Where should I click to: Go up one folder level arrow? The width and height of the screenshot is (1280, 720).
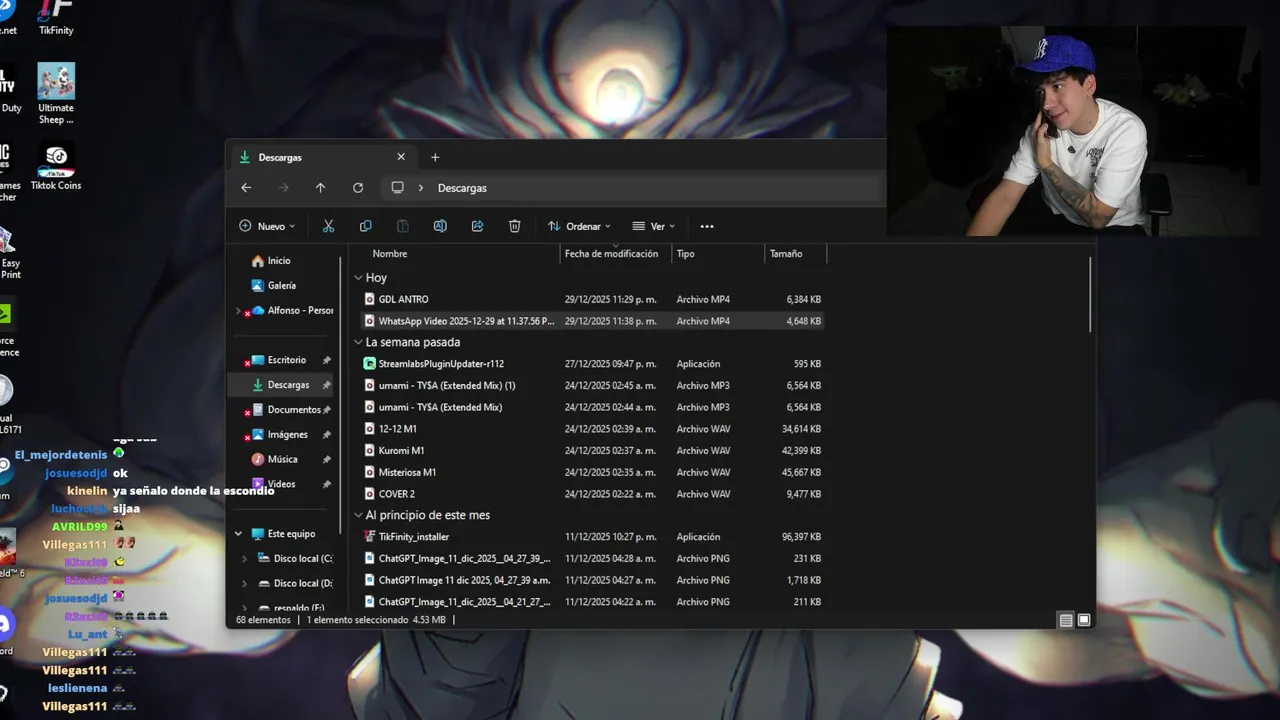[320, 188]
